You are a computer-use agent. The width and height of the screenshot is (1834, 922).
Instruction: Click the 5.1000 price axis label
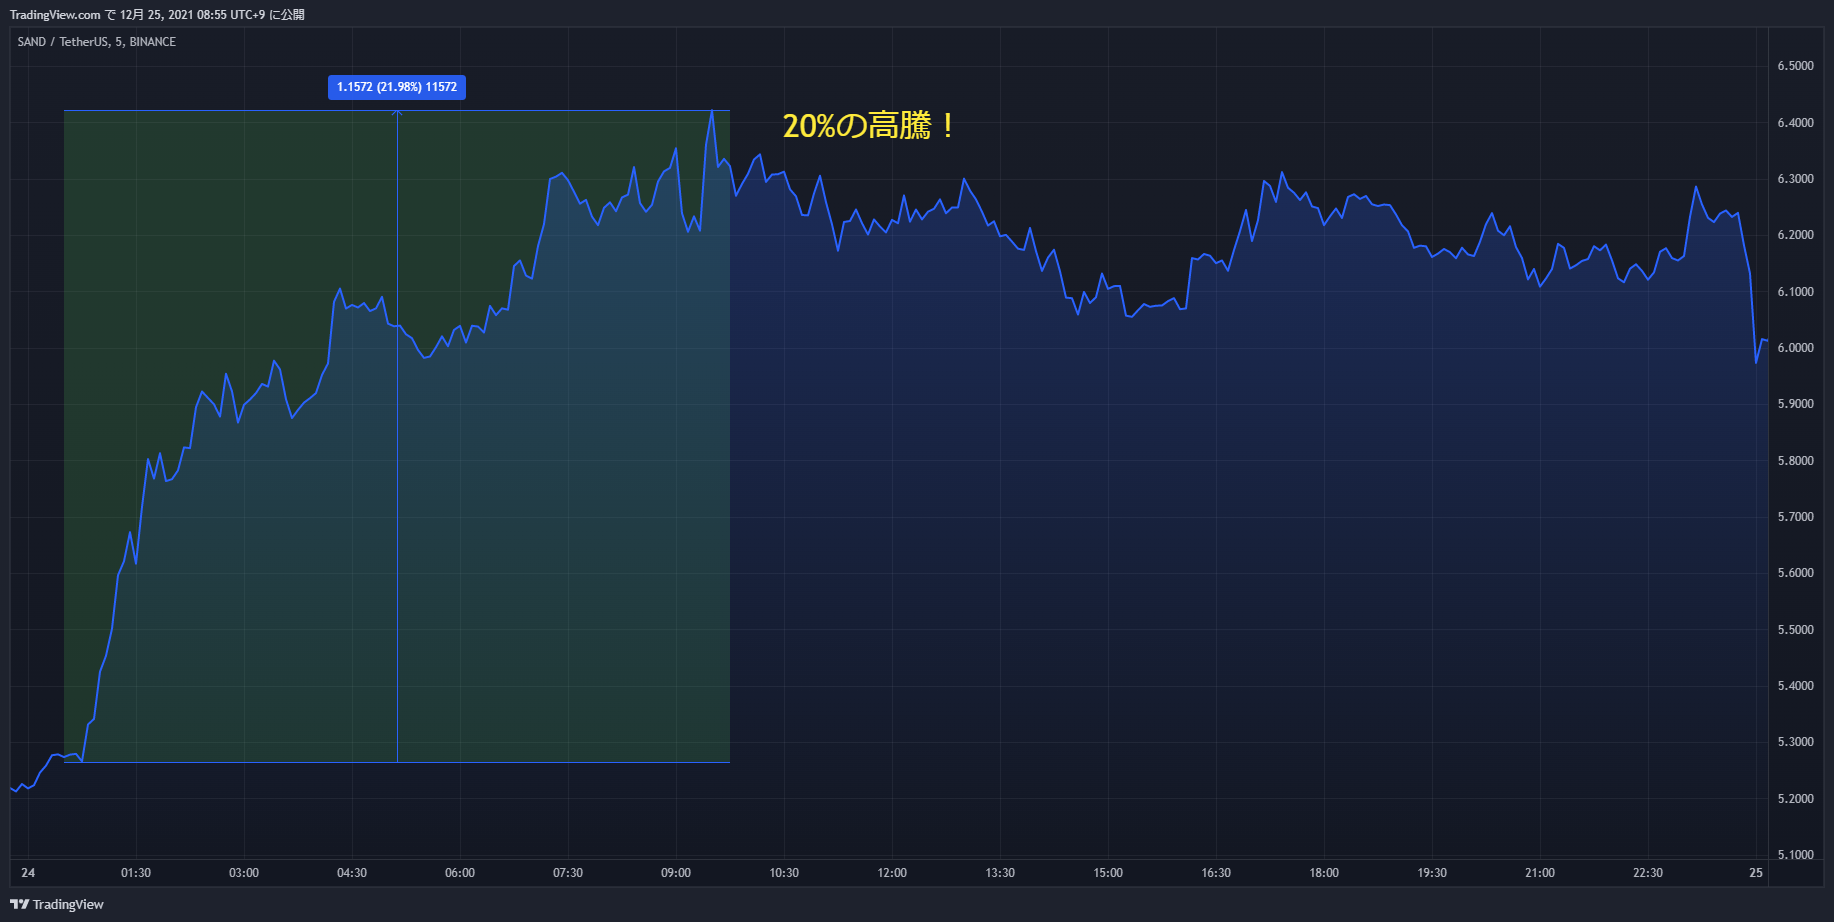point(1795,855)
